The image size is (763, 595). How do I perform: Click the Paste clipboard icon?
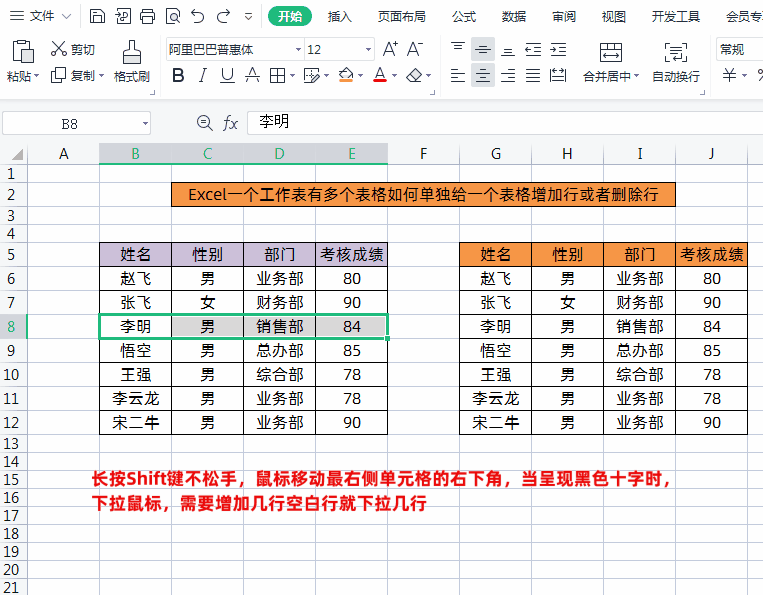(22, 52)
